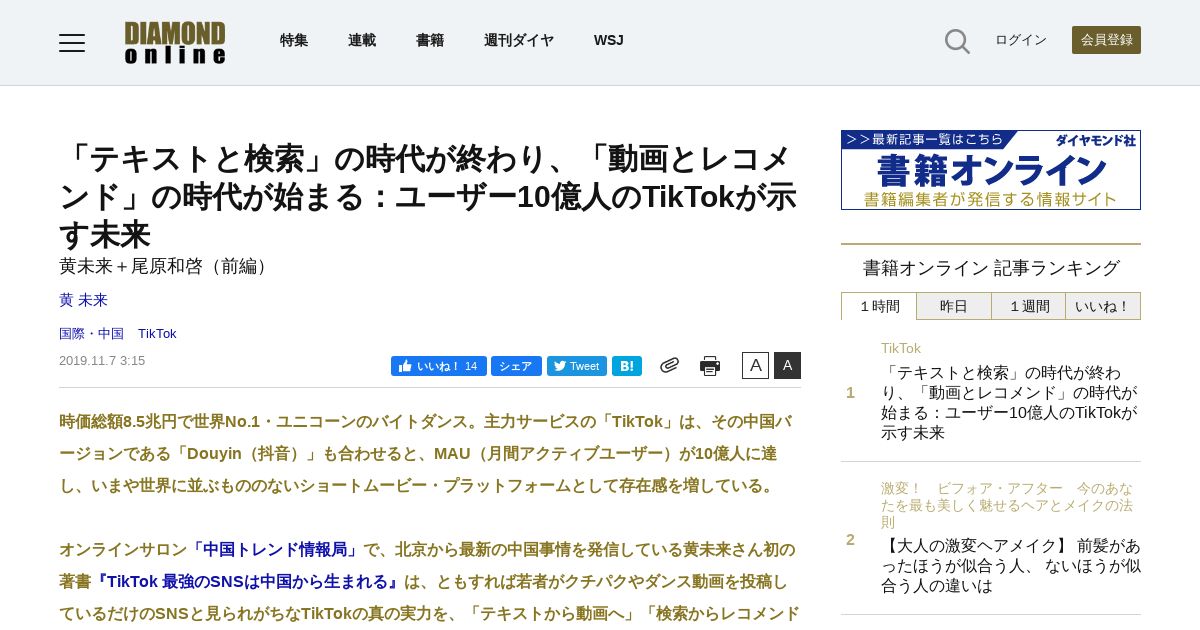Open the TikTok 最強のSNS book link
Viewport: 1200px width, 630px height.
pyautogui.click(x=249, y=581)
